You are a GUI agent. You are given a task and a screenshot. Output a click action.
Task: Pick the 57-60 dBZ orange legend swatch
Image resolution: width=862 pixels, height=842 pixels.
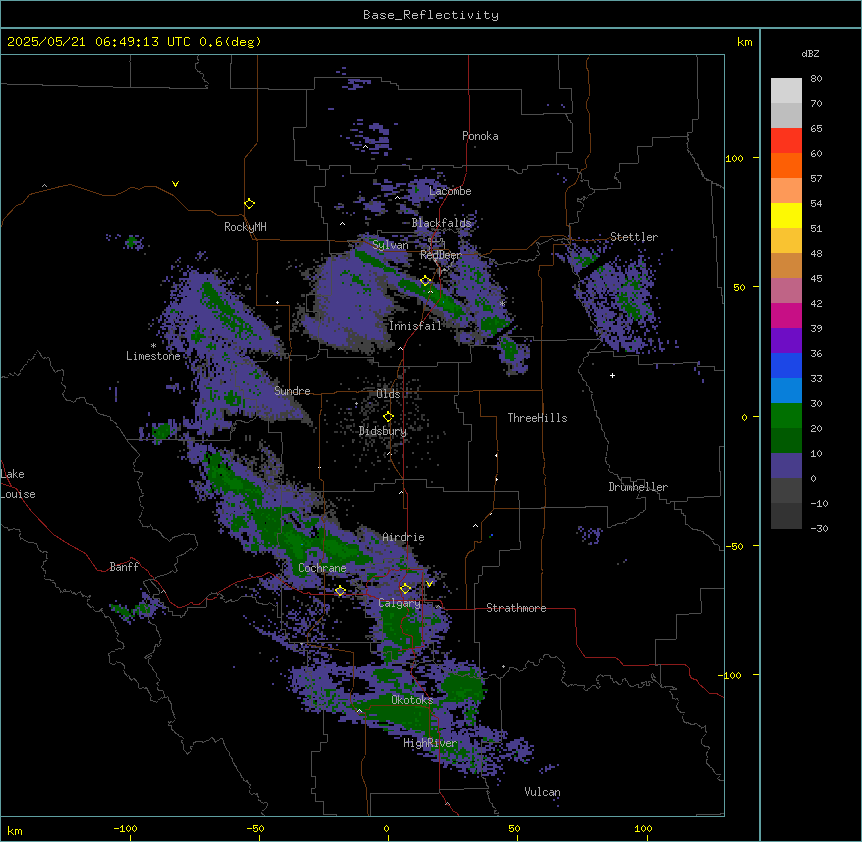click(786, 165)
